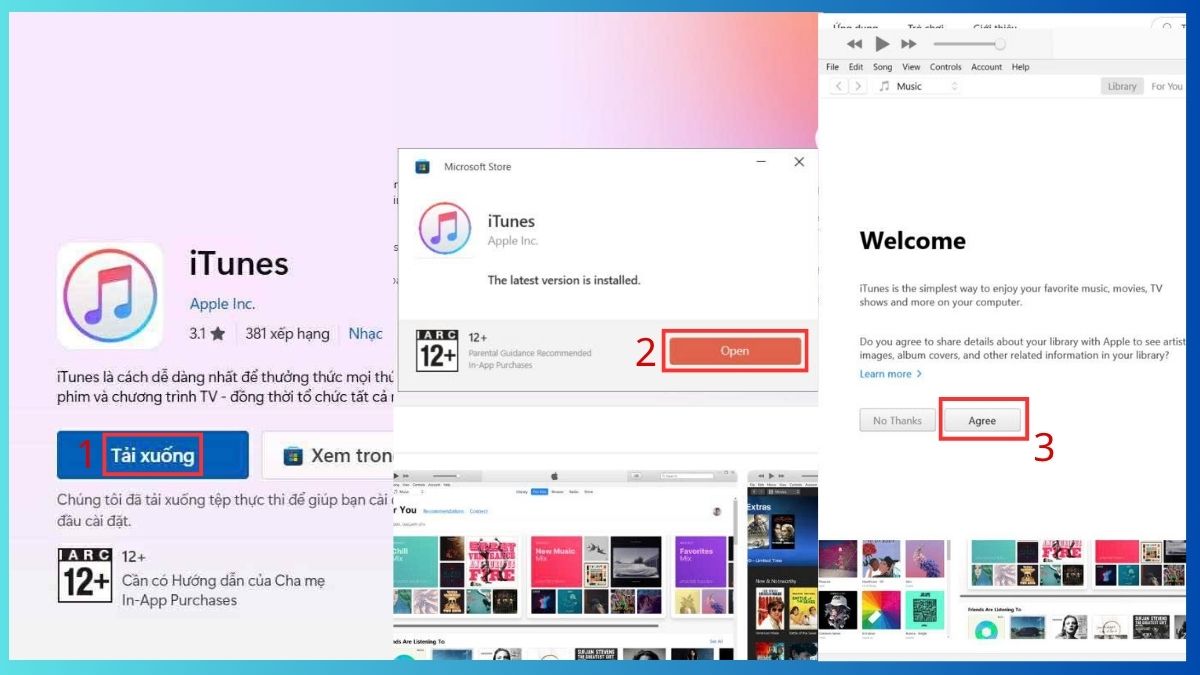Screen dimensions: 1200x675
Task: Open the Learn more link in Welcome screen
Action: click(x=890, y=374)
